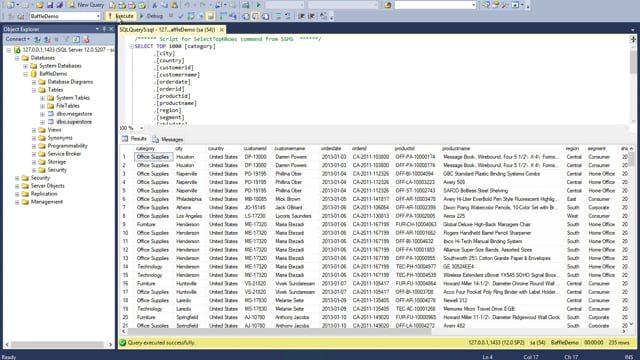Click the Decrease Indent icon
The width and height of the screenshot is (640, 360).
(301, 16)
